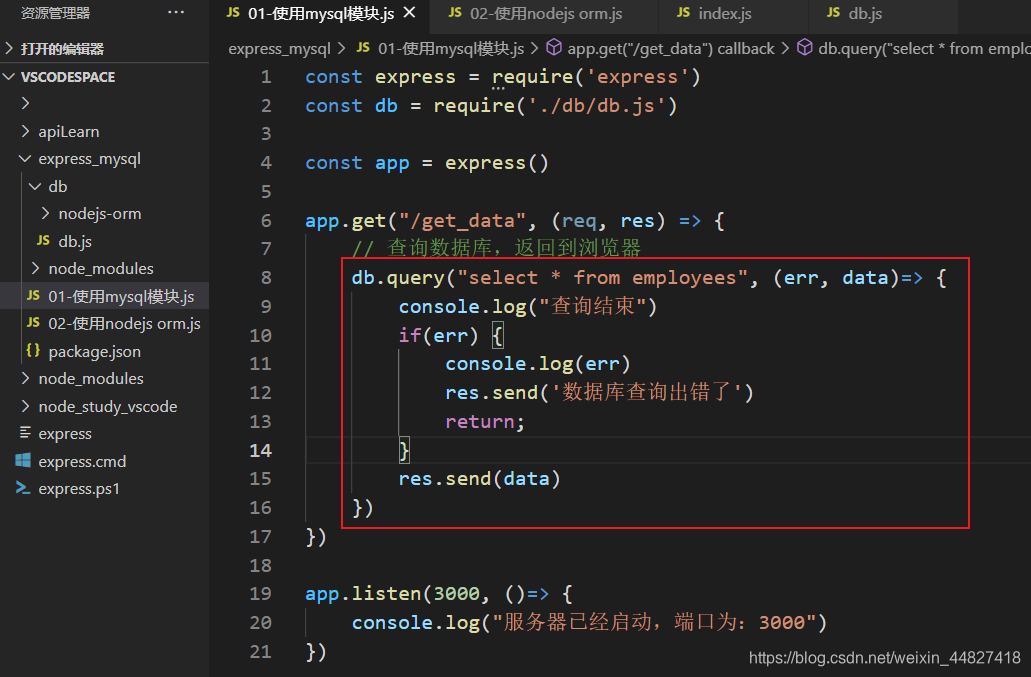Click the braces icon beside package.json
Screen dimensions: 1031x677
(x=33, y=350)
